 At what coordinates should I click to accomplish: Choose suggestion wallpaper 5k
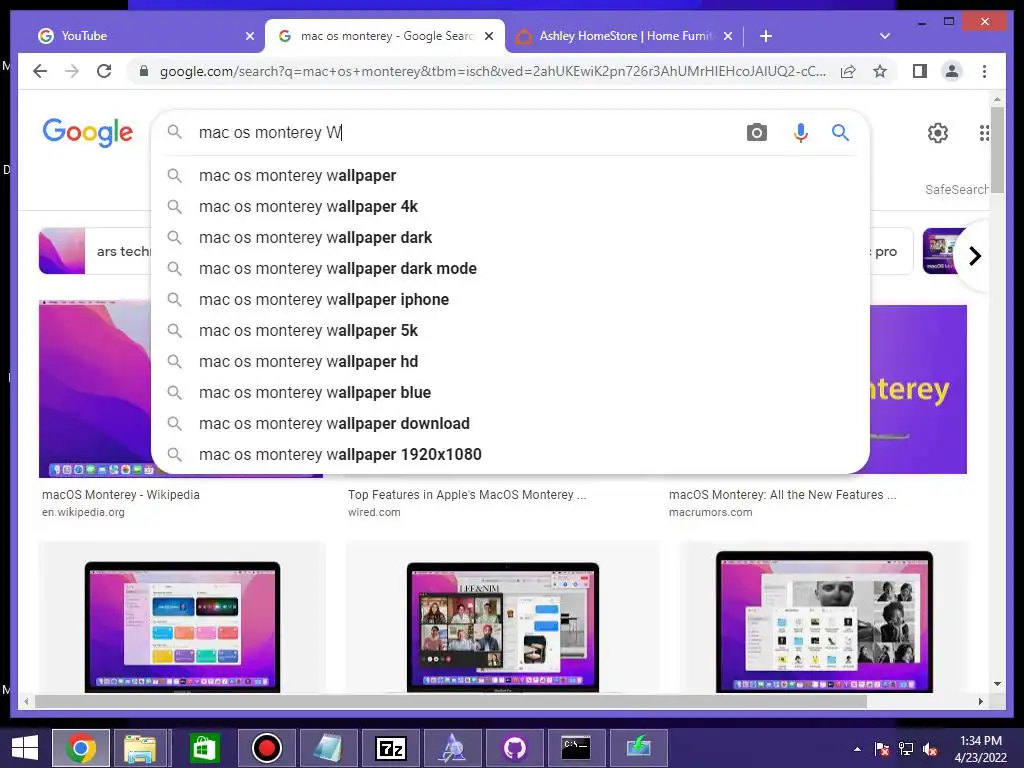pyautogui.click(x=510, y=330)
